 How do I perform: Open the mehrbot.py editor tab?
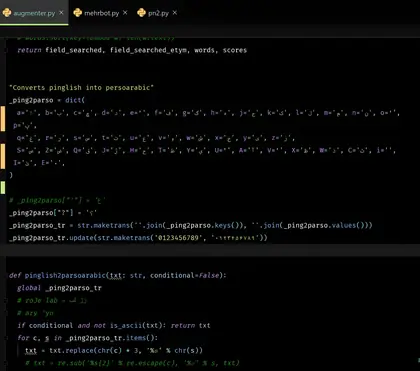[x=101, y=13]
